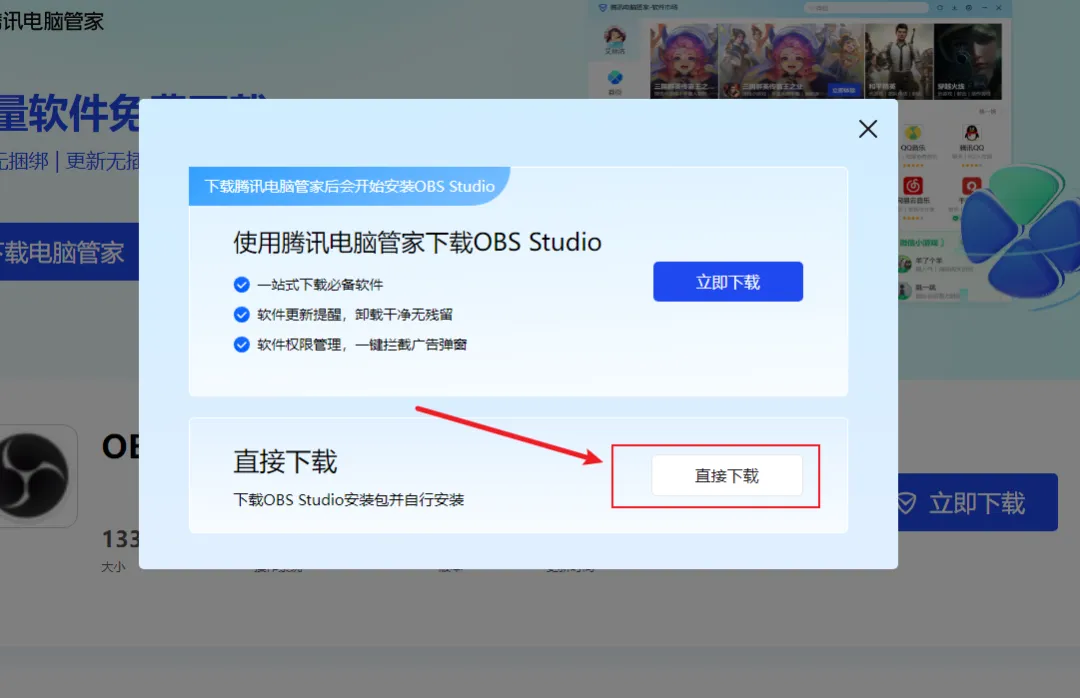Click the blue 立即下载 button in the dialog

click(x=728, y=282)
